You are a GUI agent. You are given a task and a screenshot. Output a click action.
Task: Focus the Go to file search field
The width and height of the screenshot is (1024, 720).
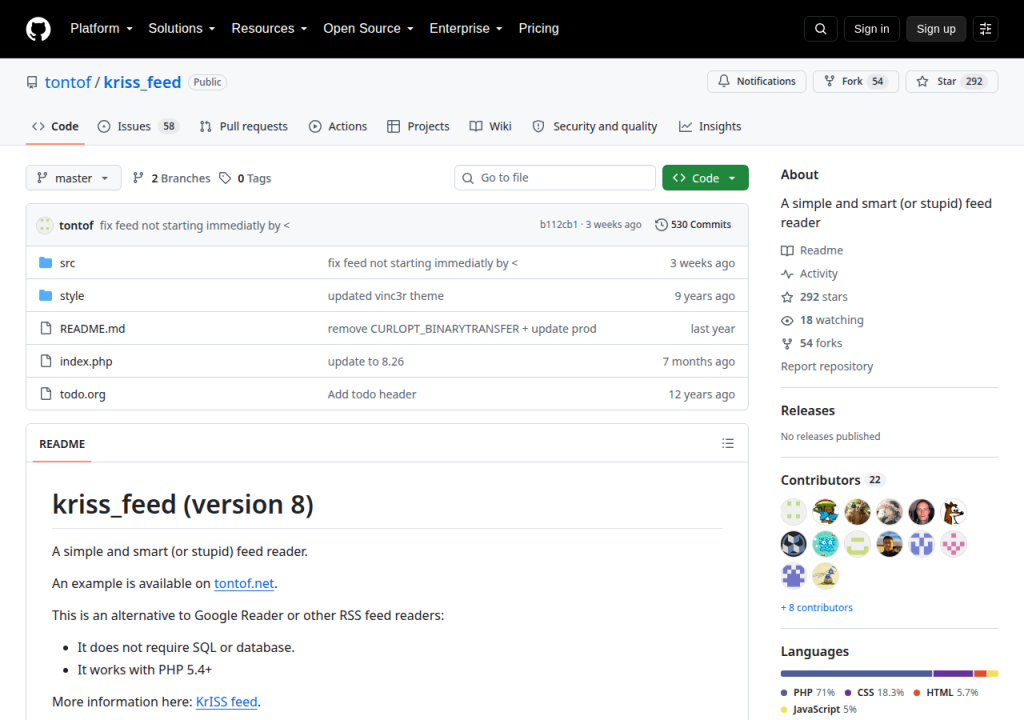coord(554,178)
